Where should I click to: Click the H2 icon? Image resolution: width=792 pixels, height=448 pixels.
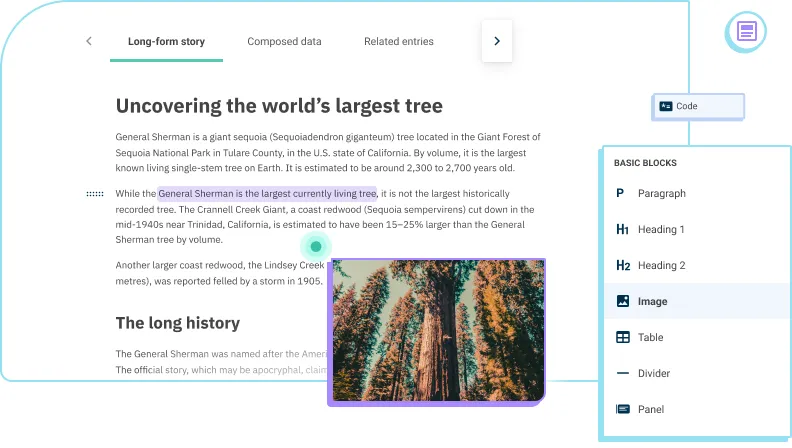[x=623, y=265]
